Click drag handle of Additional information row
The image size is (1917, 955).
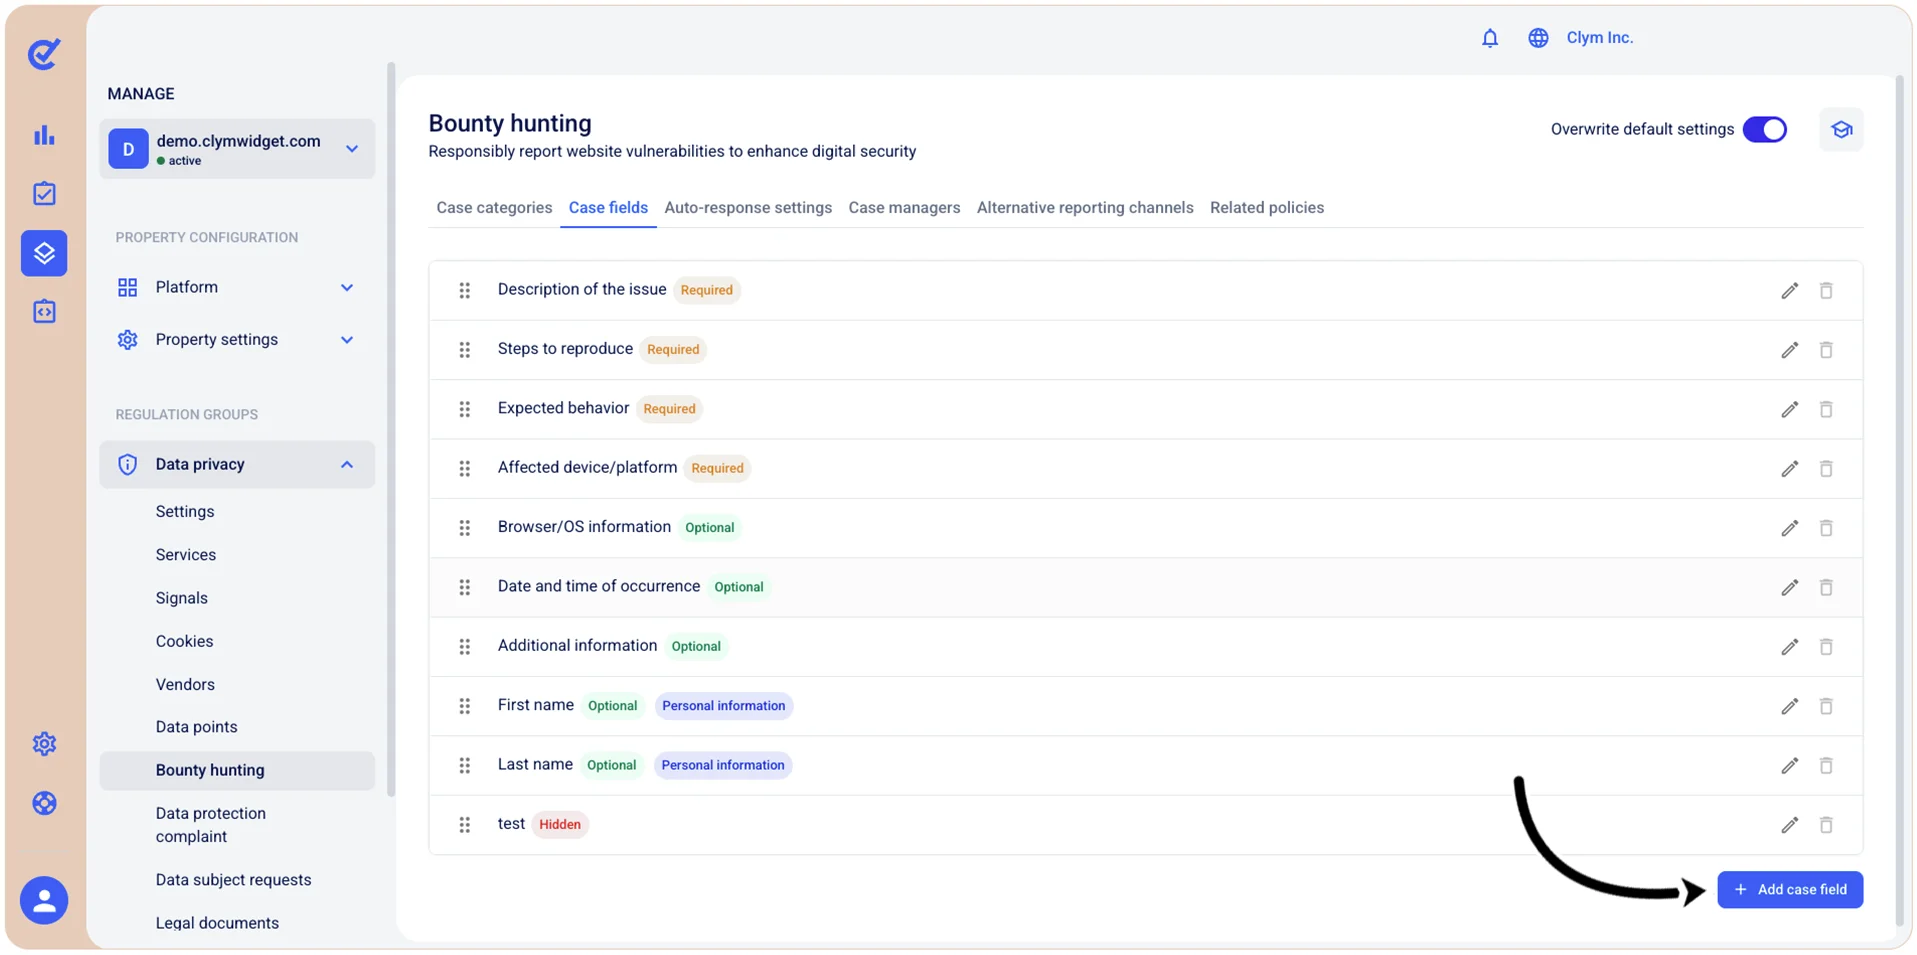pyautogui.click(x=465, y=647)
